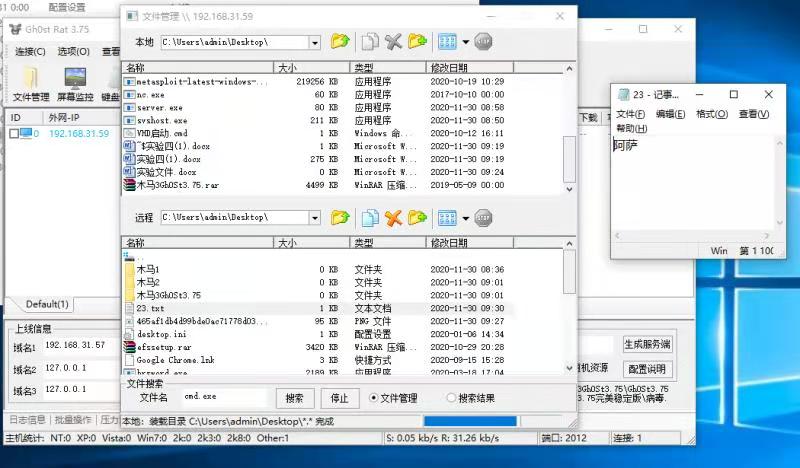Click the 实验文件.docx Word icon
The image size is (800, 468).
tap(130, 172)
